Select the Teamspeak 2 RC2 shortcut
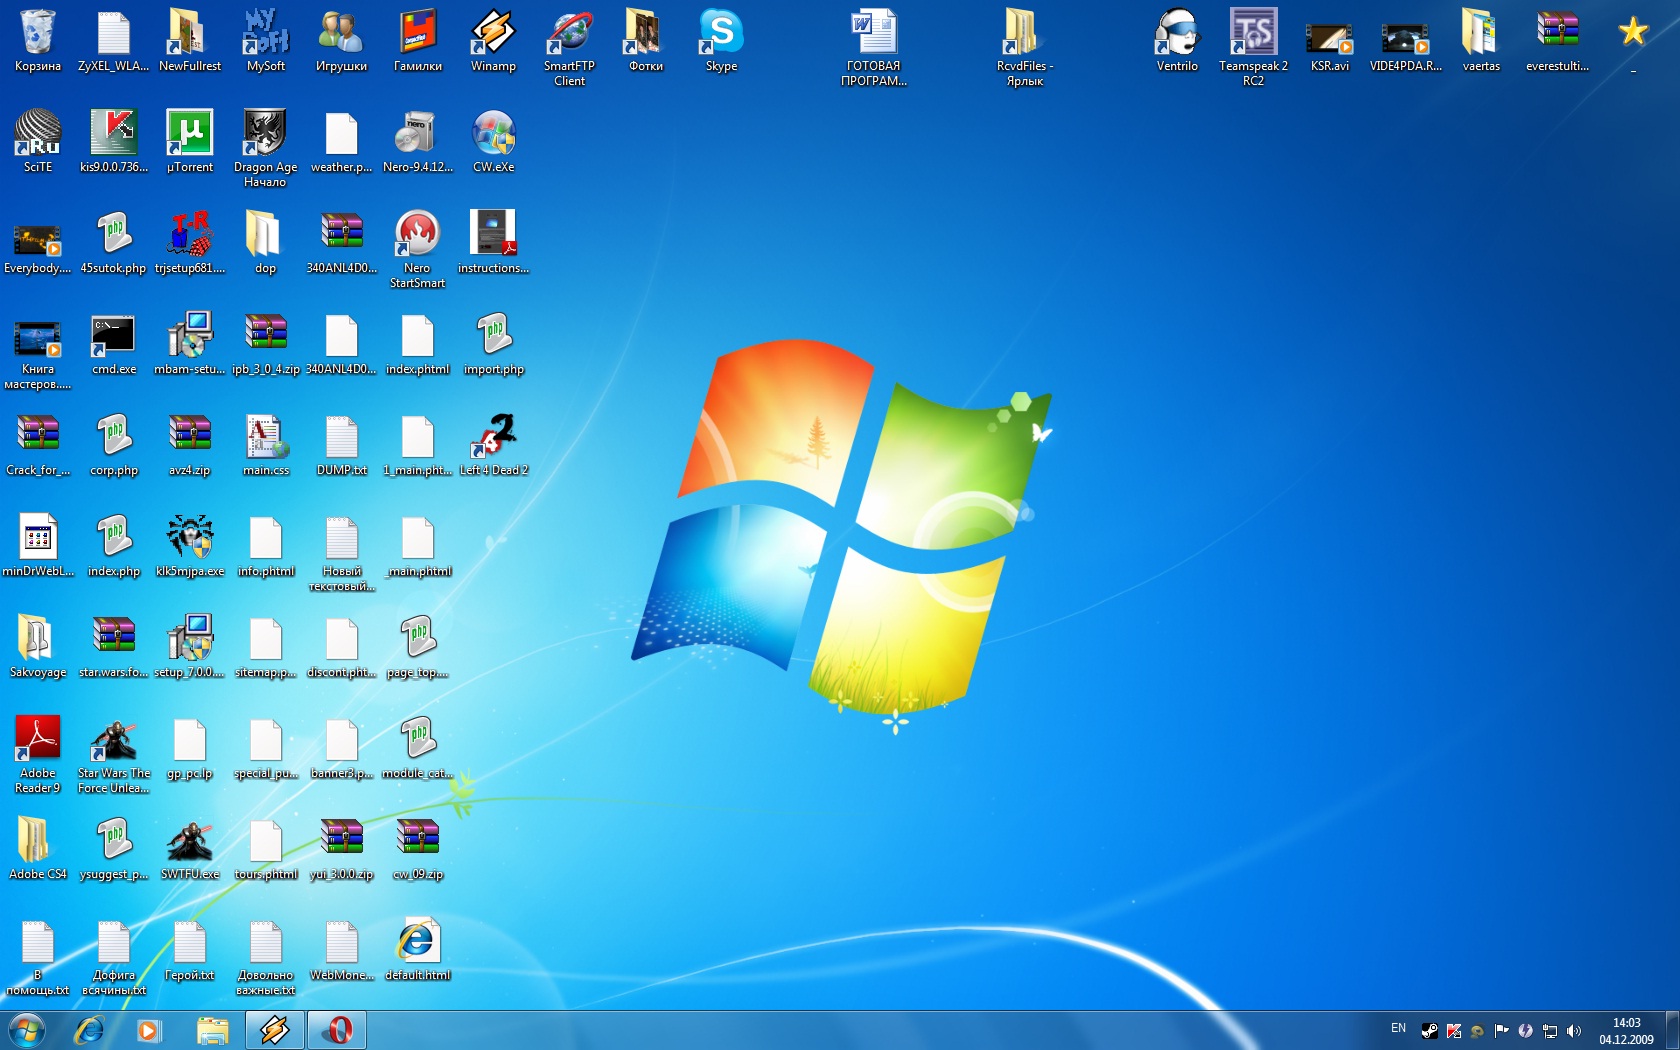 [x=1253, y=48]
